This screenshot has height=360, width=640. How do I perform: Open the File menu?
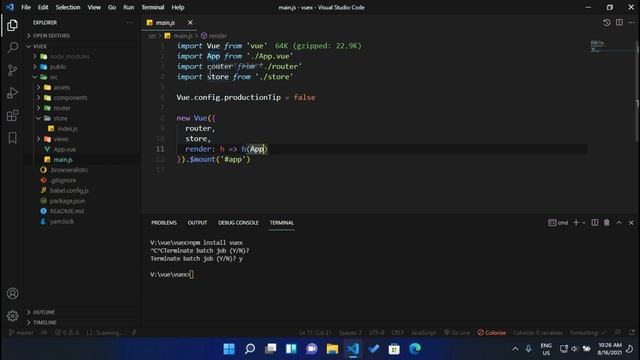pos(26,7)
